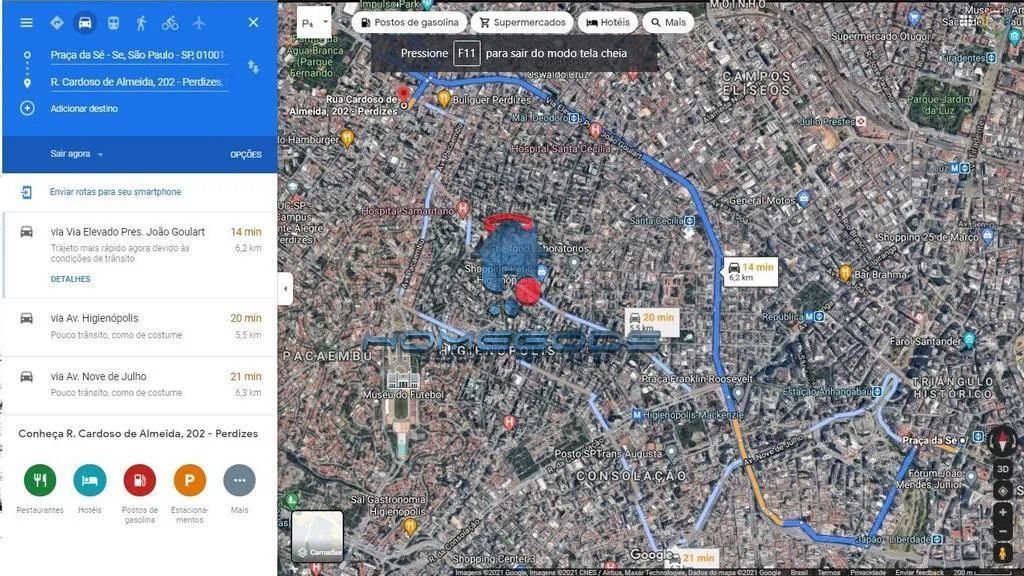Edit the R. Cardoso de Almeida destination field

(x=138, y=82)
